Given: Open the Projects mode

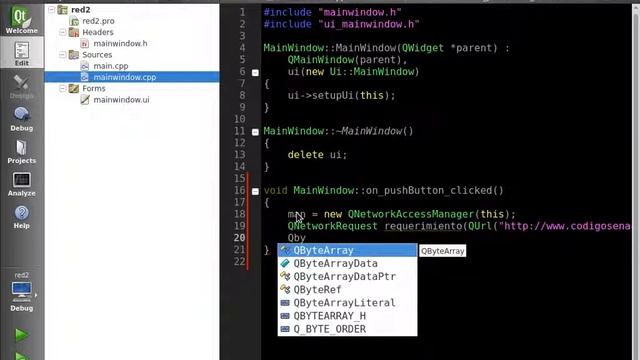Looking at the screenshot, I should click(21, 151).
